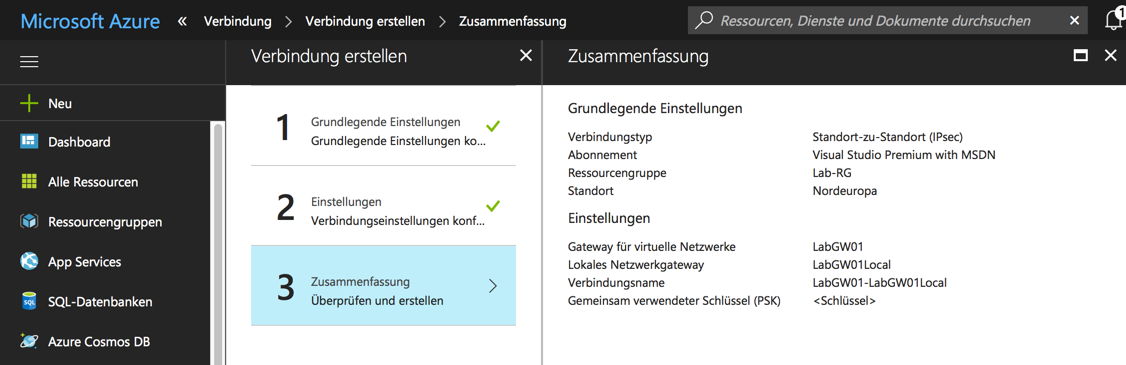The image size is (1126, 365).
Task: Open the Azure Cosmos DB icon
Action: [x=29, y=341]
